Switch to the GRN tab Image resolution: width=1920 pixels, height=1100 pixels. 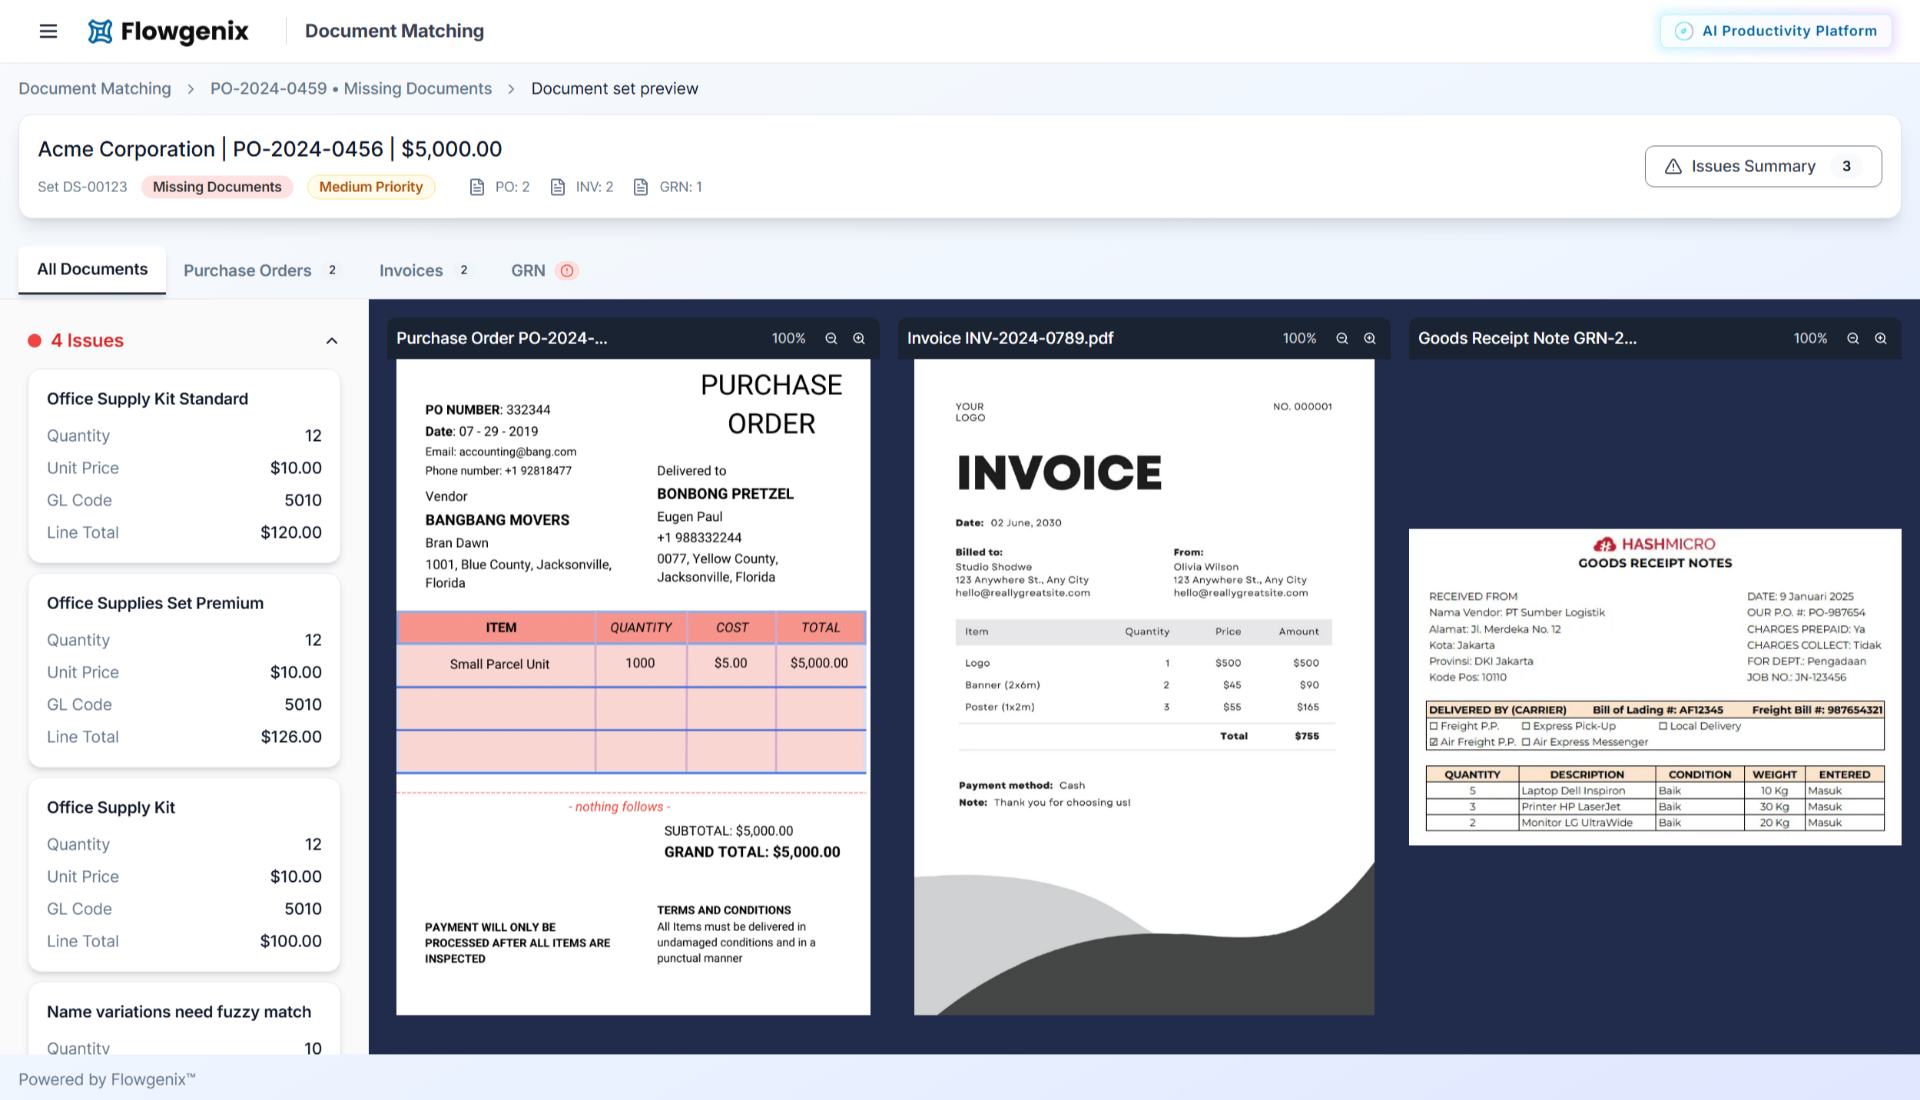[x=544, y=270]
